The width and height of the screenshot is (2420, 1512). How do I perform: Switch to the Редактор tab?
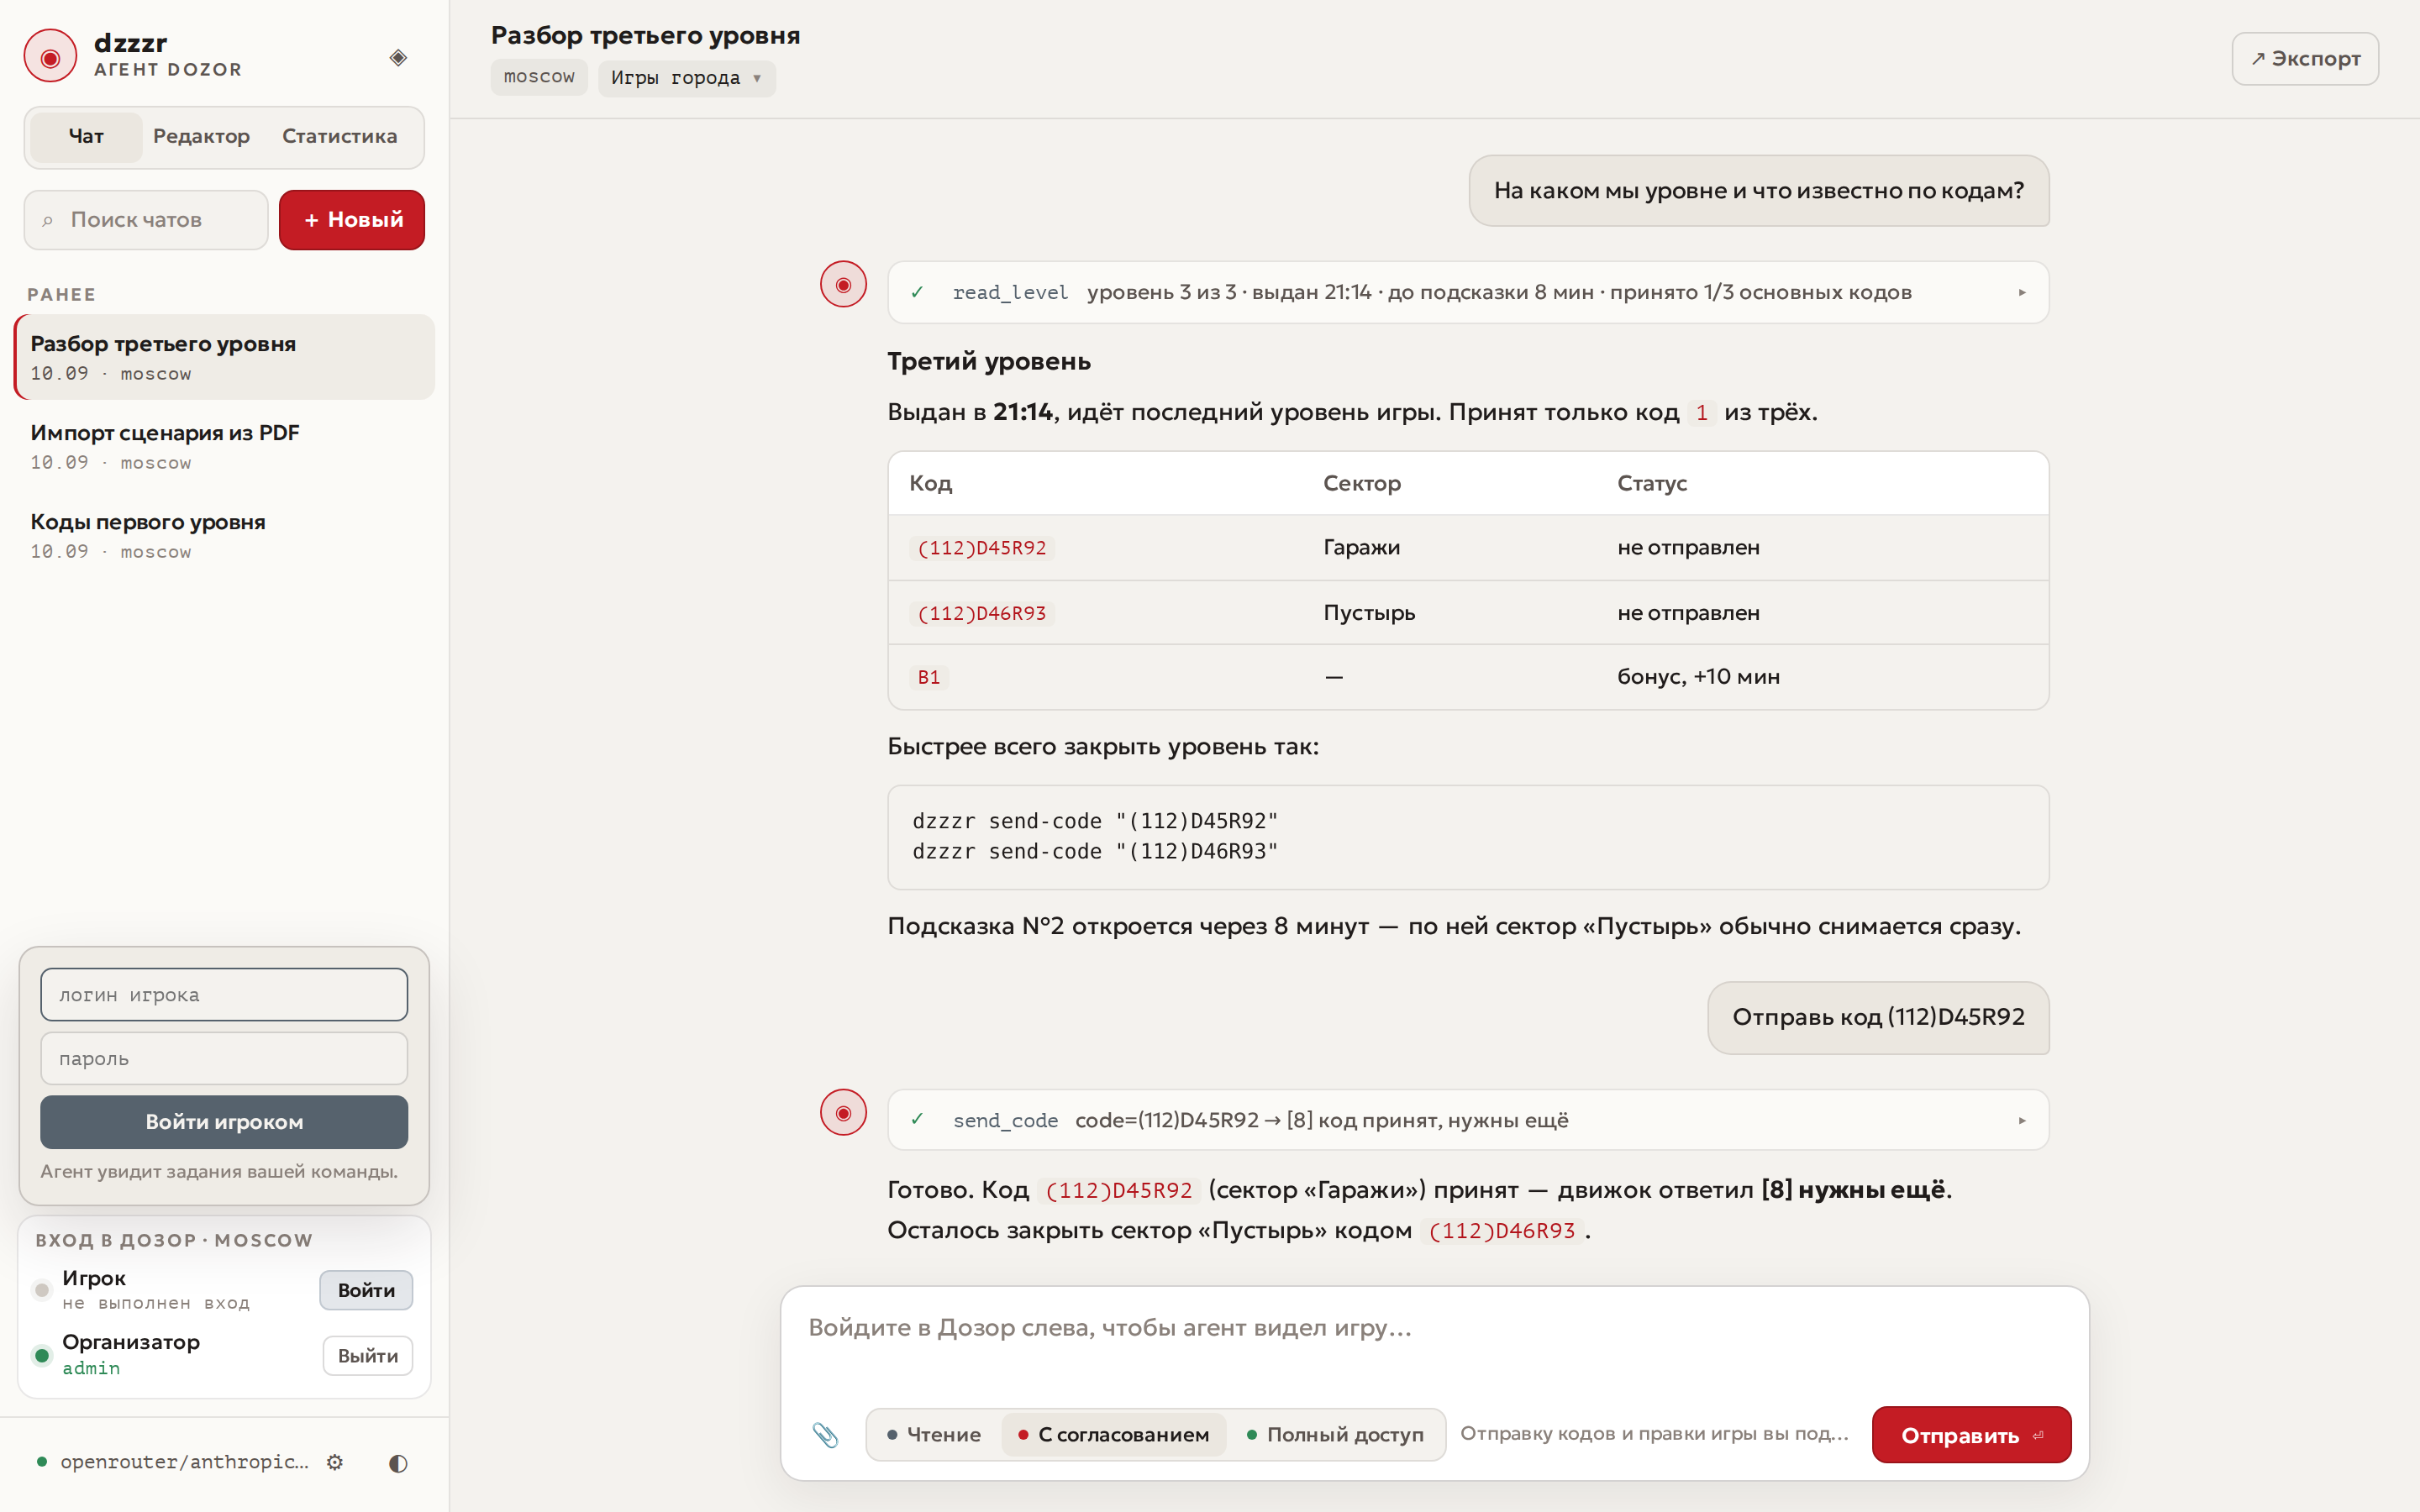(x=201, y=137)
